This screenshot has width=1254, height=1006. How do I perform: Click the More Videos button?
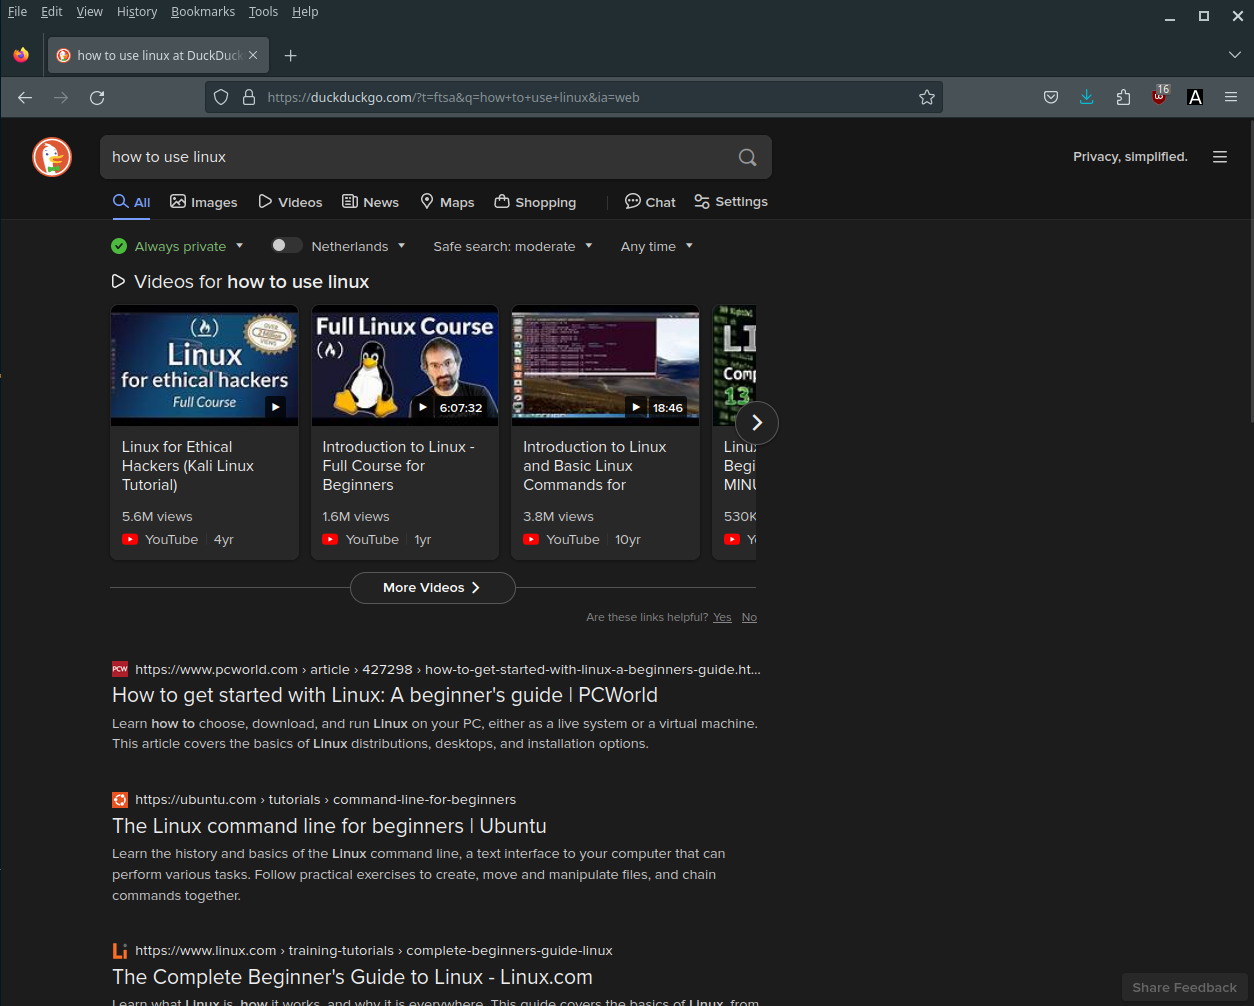[433, 588]
